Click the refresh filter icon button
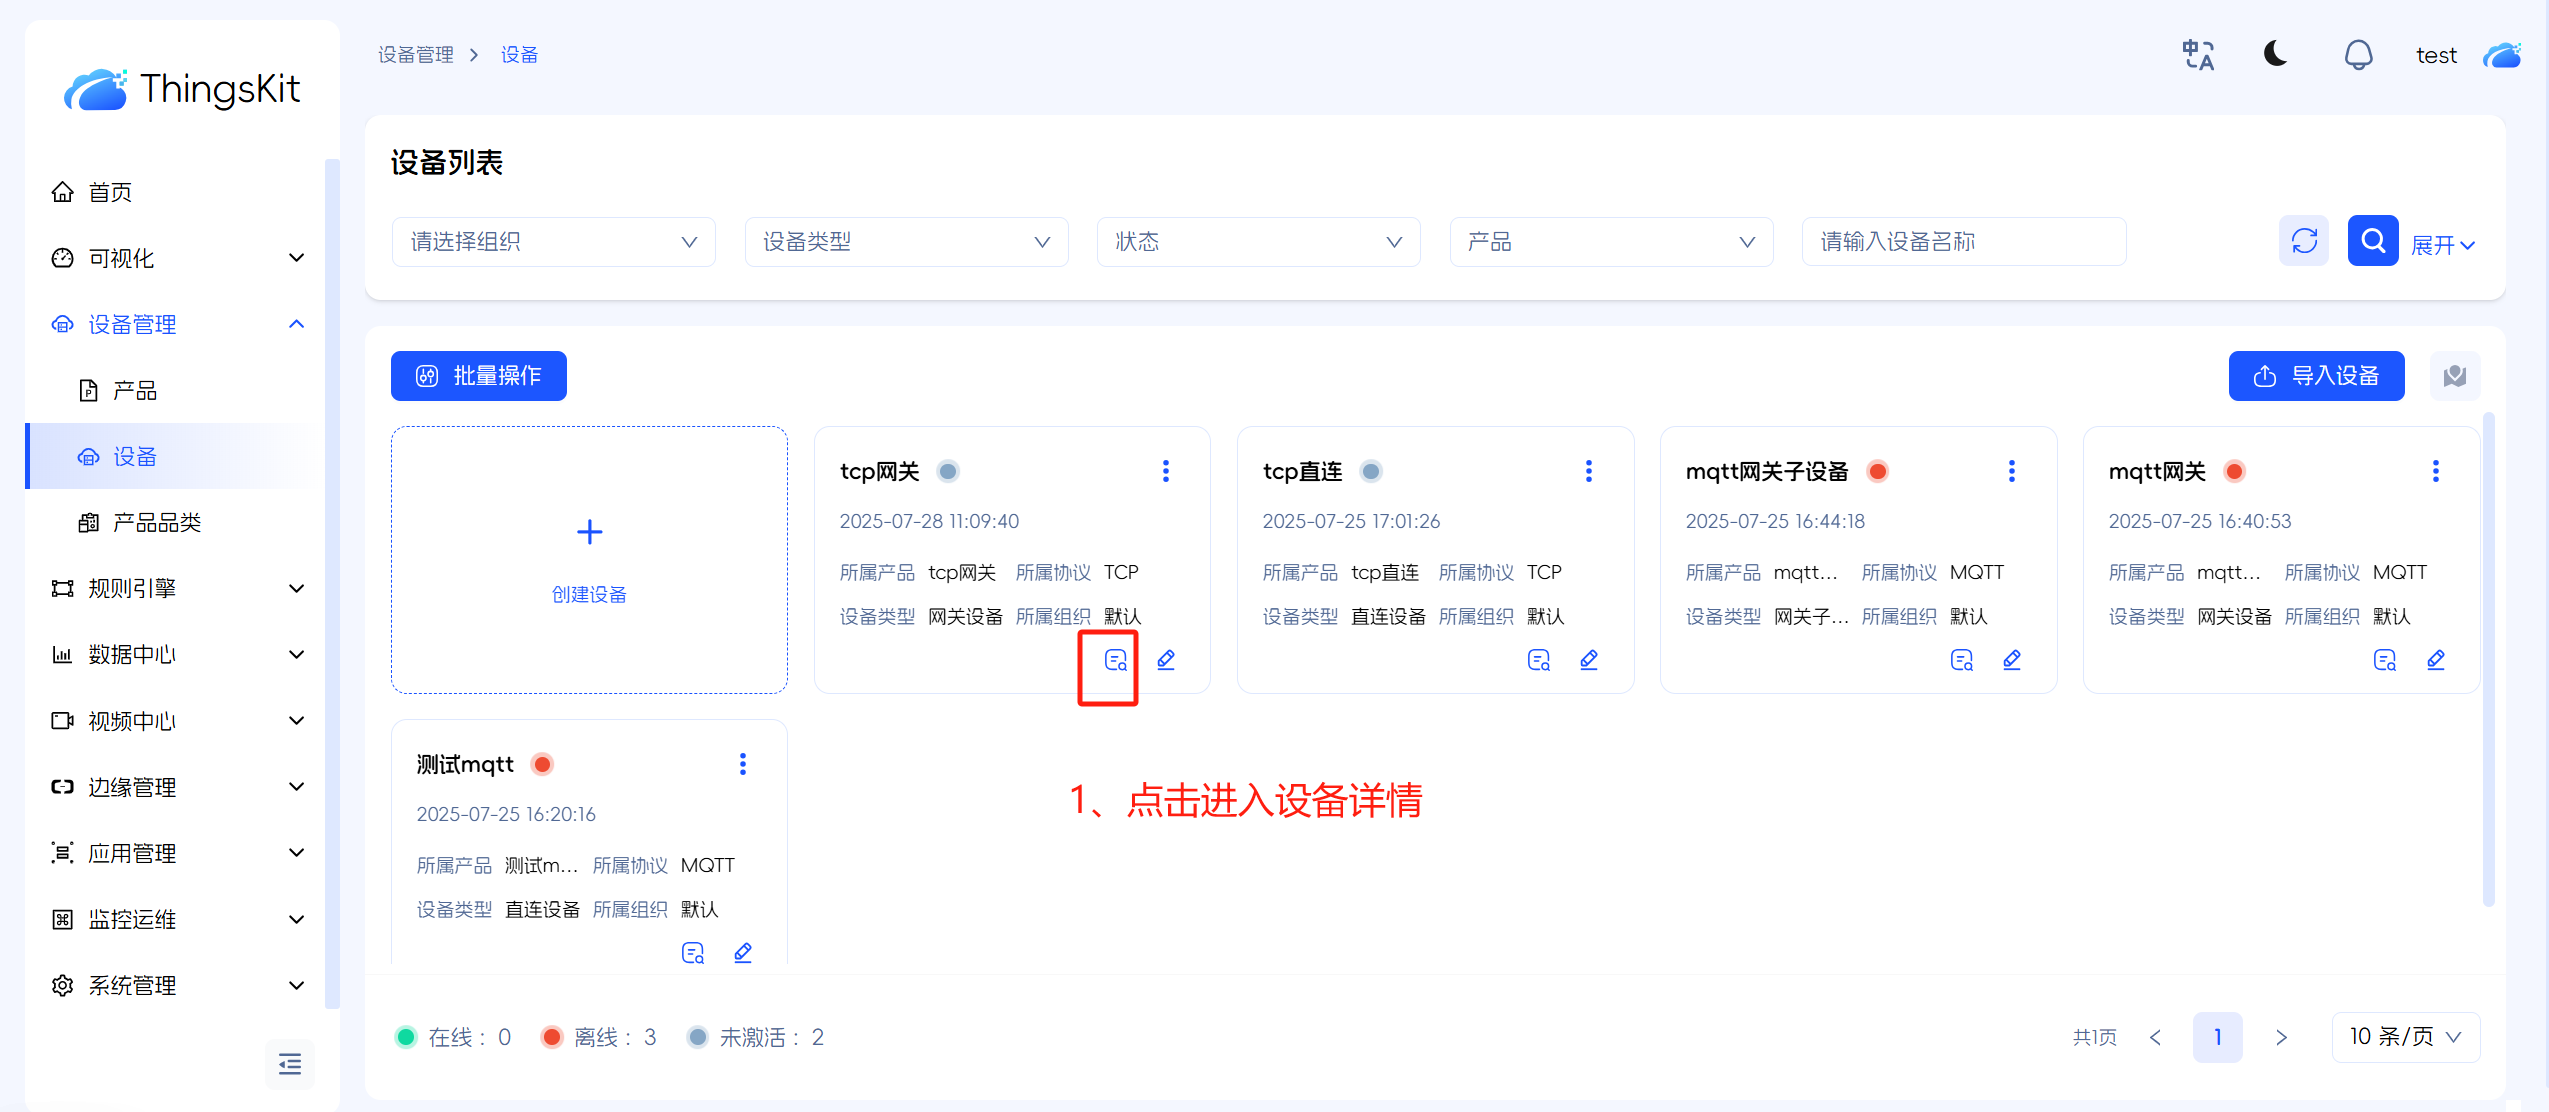Screen dimensions: 2549x1112 click(2303, 241)
